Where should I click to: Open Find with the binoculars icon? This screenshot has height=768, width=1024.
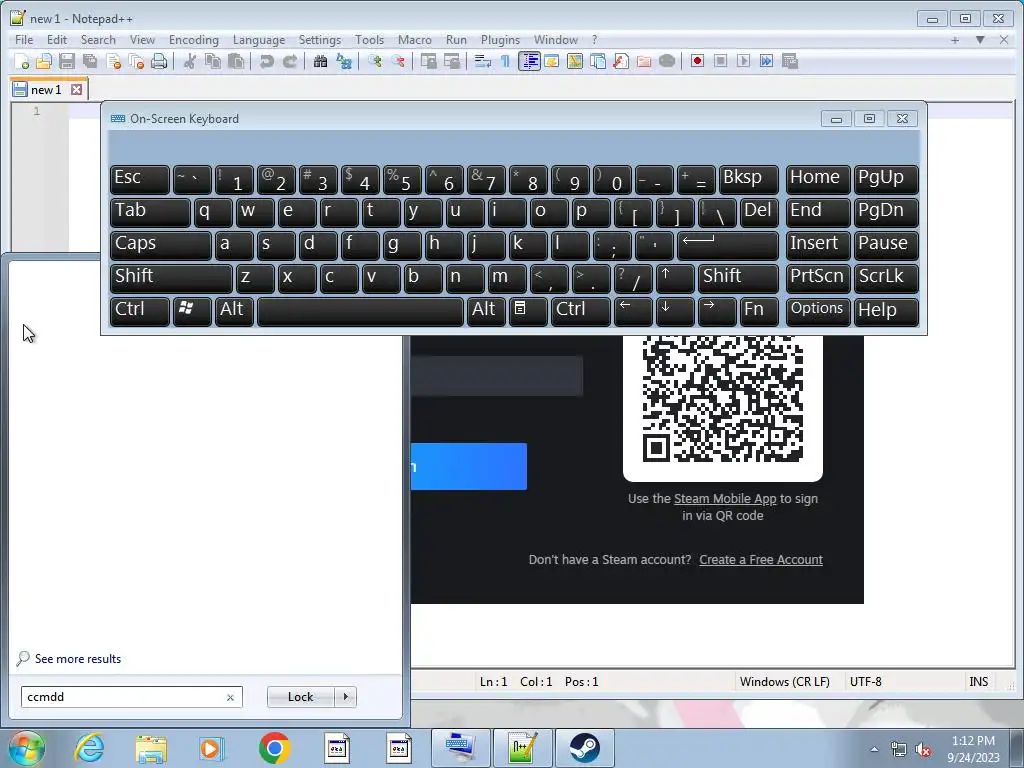(x=321, y=61)
